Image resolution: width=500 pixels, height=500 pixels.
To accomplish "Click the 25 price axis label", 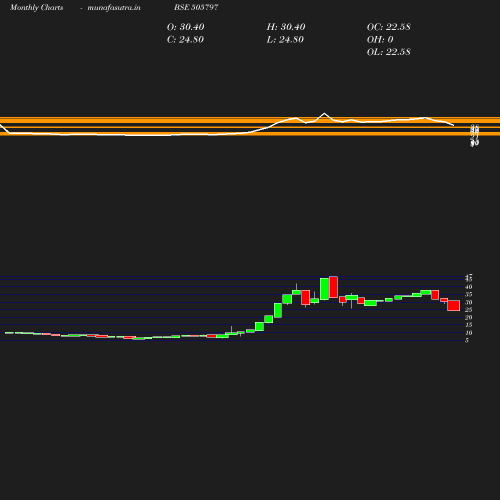I will pyautogui.click(x=469, y=310).
